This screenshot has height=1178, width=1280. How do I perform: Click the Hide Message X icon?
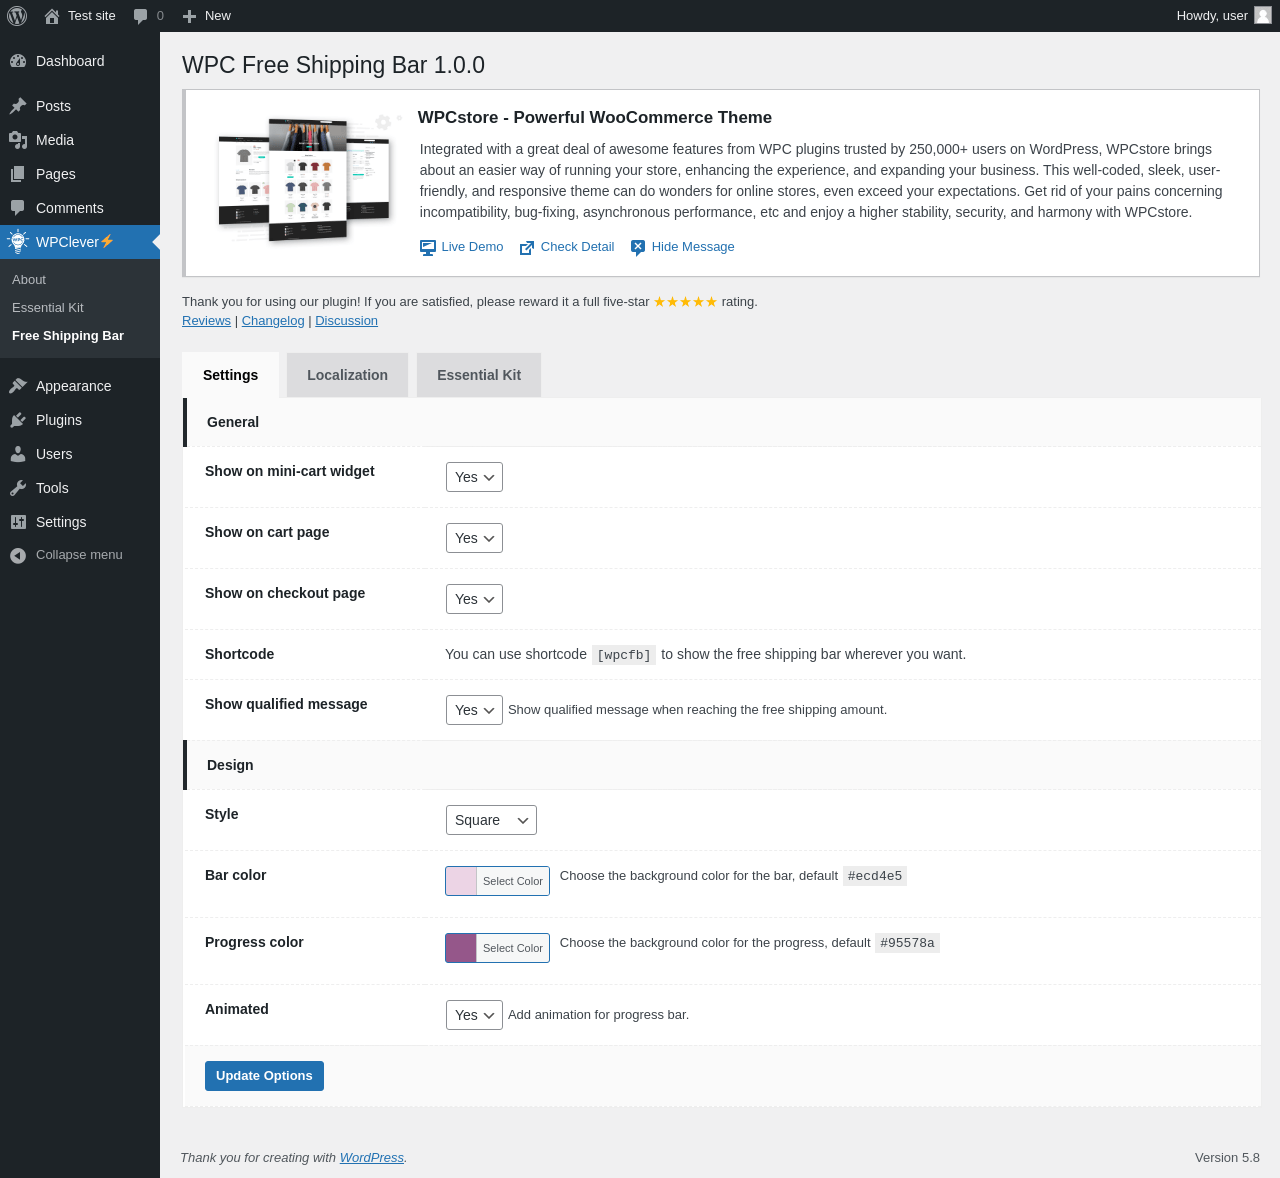click(x=638, y=248)
